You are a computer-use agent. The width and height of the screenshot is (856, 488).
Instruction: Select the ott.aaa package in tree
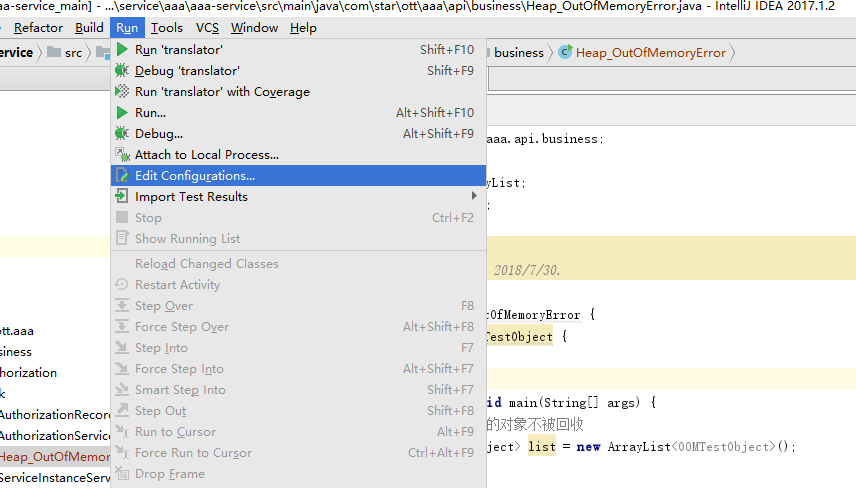click(17, 331)
